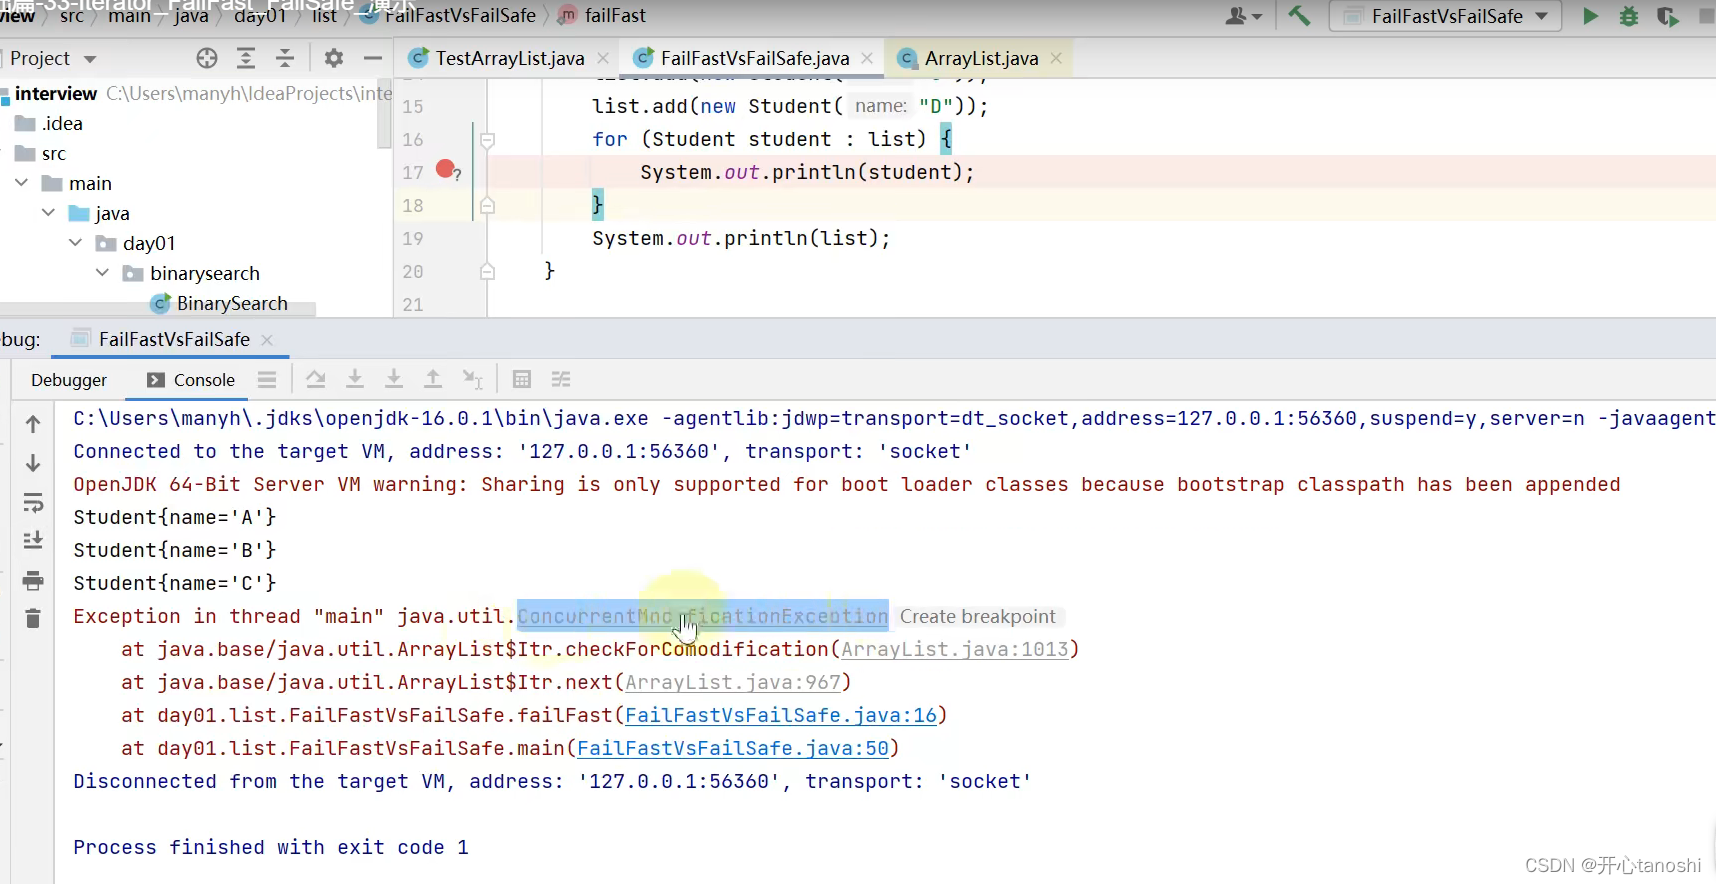This screenshot has width=1716, height=884.
Task: Click the Project tree vertical scrollbar
Action: tap(384, 114)
